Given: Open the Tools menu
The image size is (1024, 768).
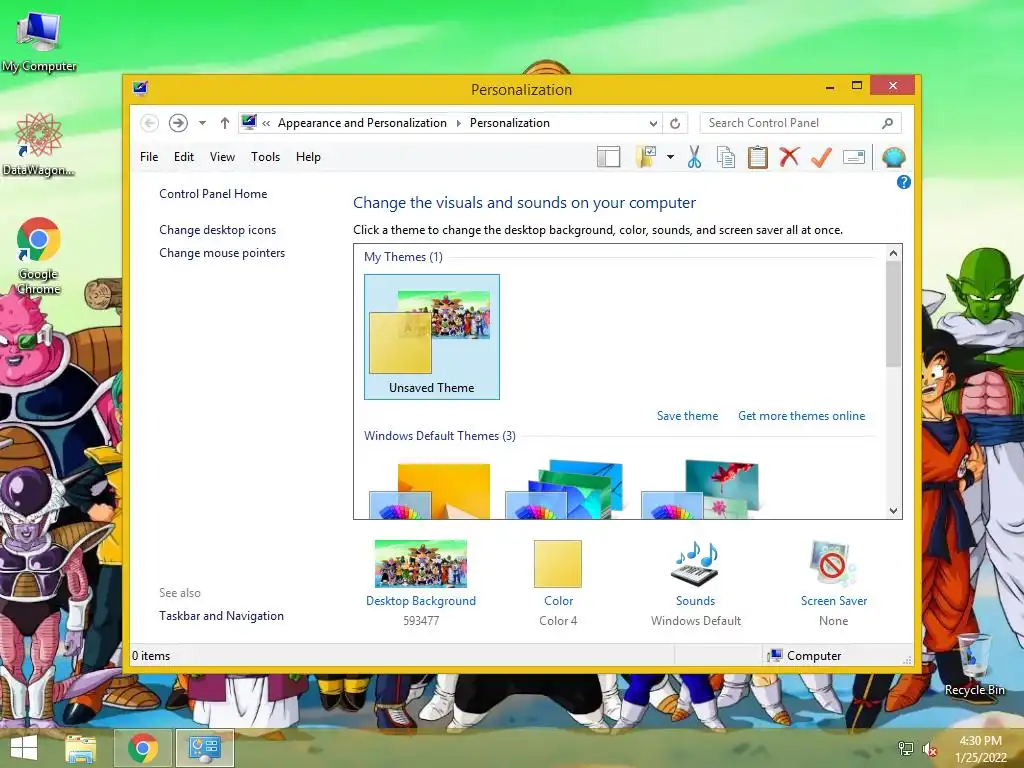Looking at the screenshot, I should (x=265, y=157).
